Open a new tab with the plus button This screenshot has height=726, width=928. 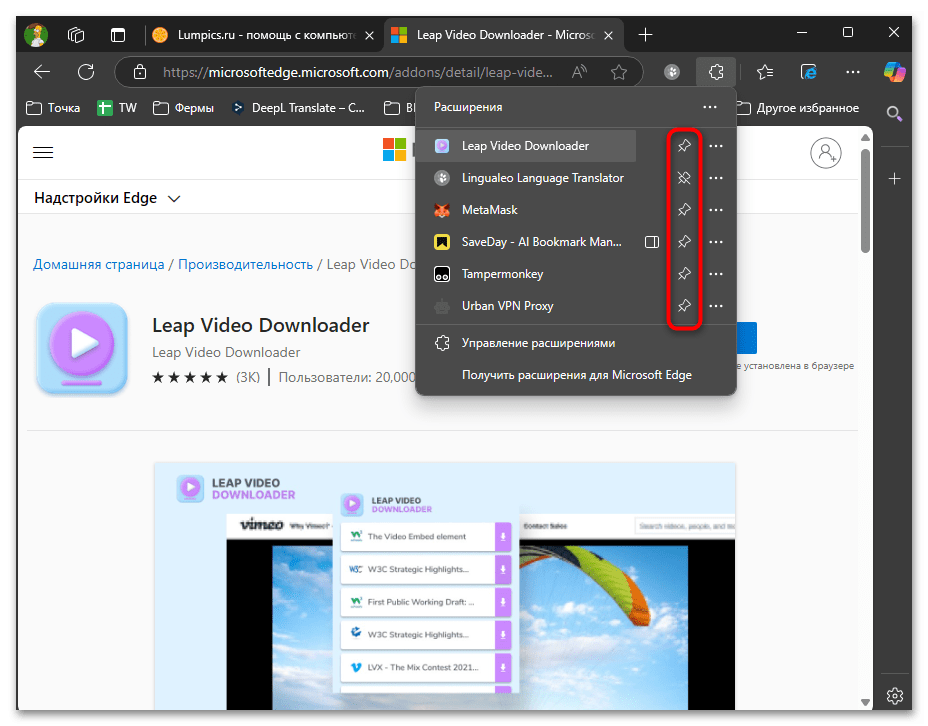point(645,35)
